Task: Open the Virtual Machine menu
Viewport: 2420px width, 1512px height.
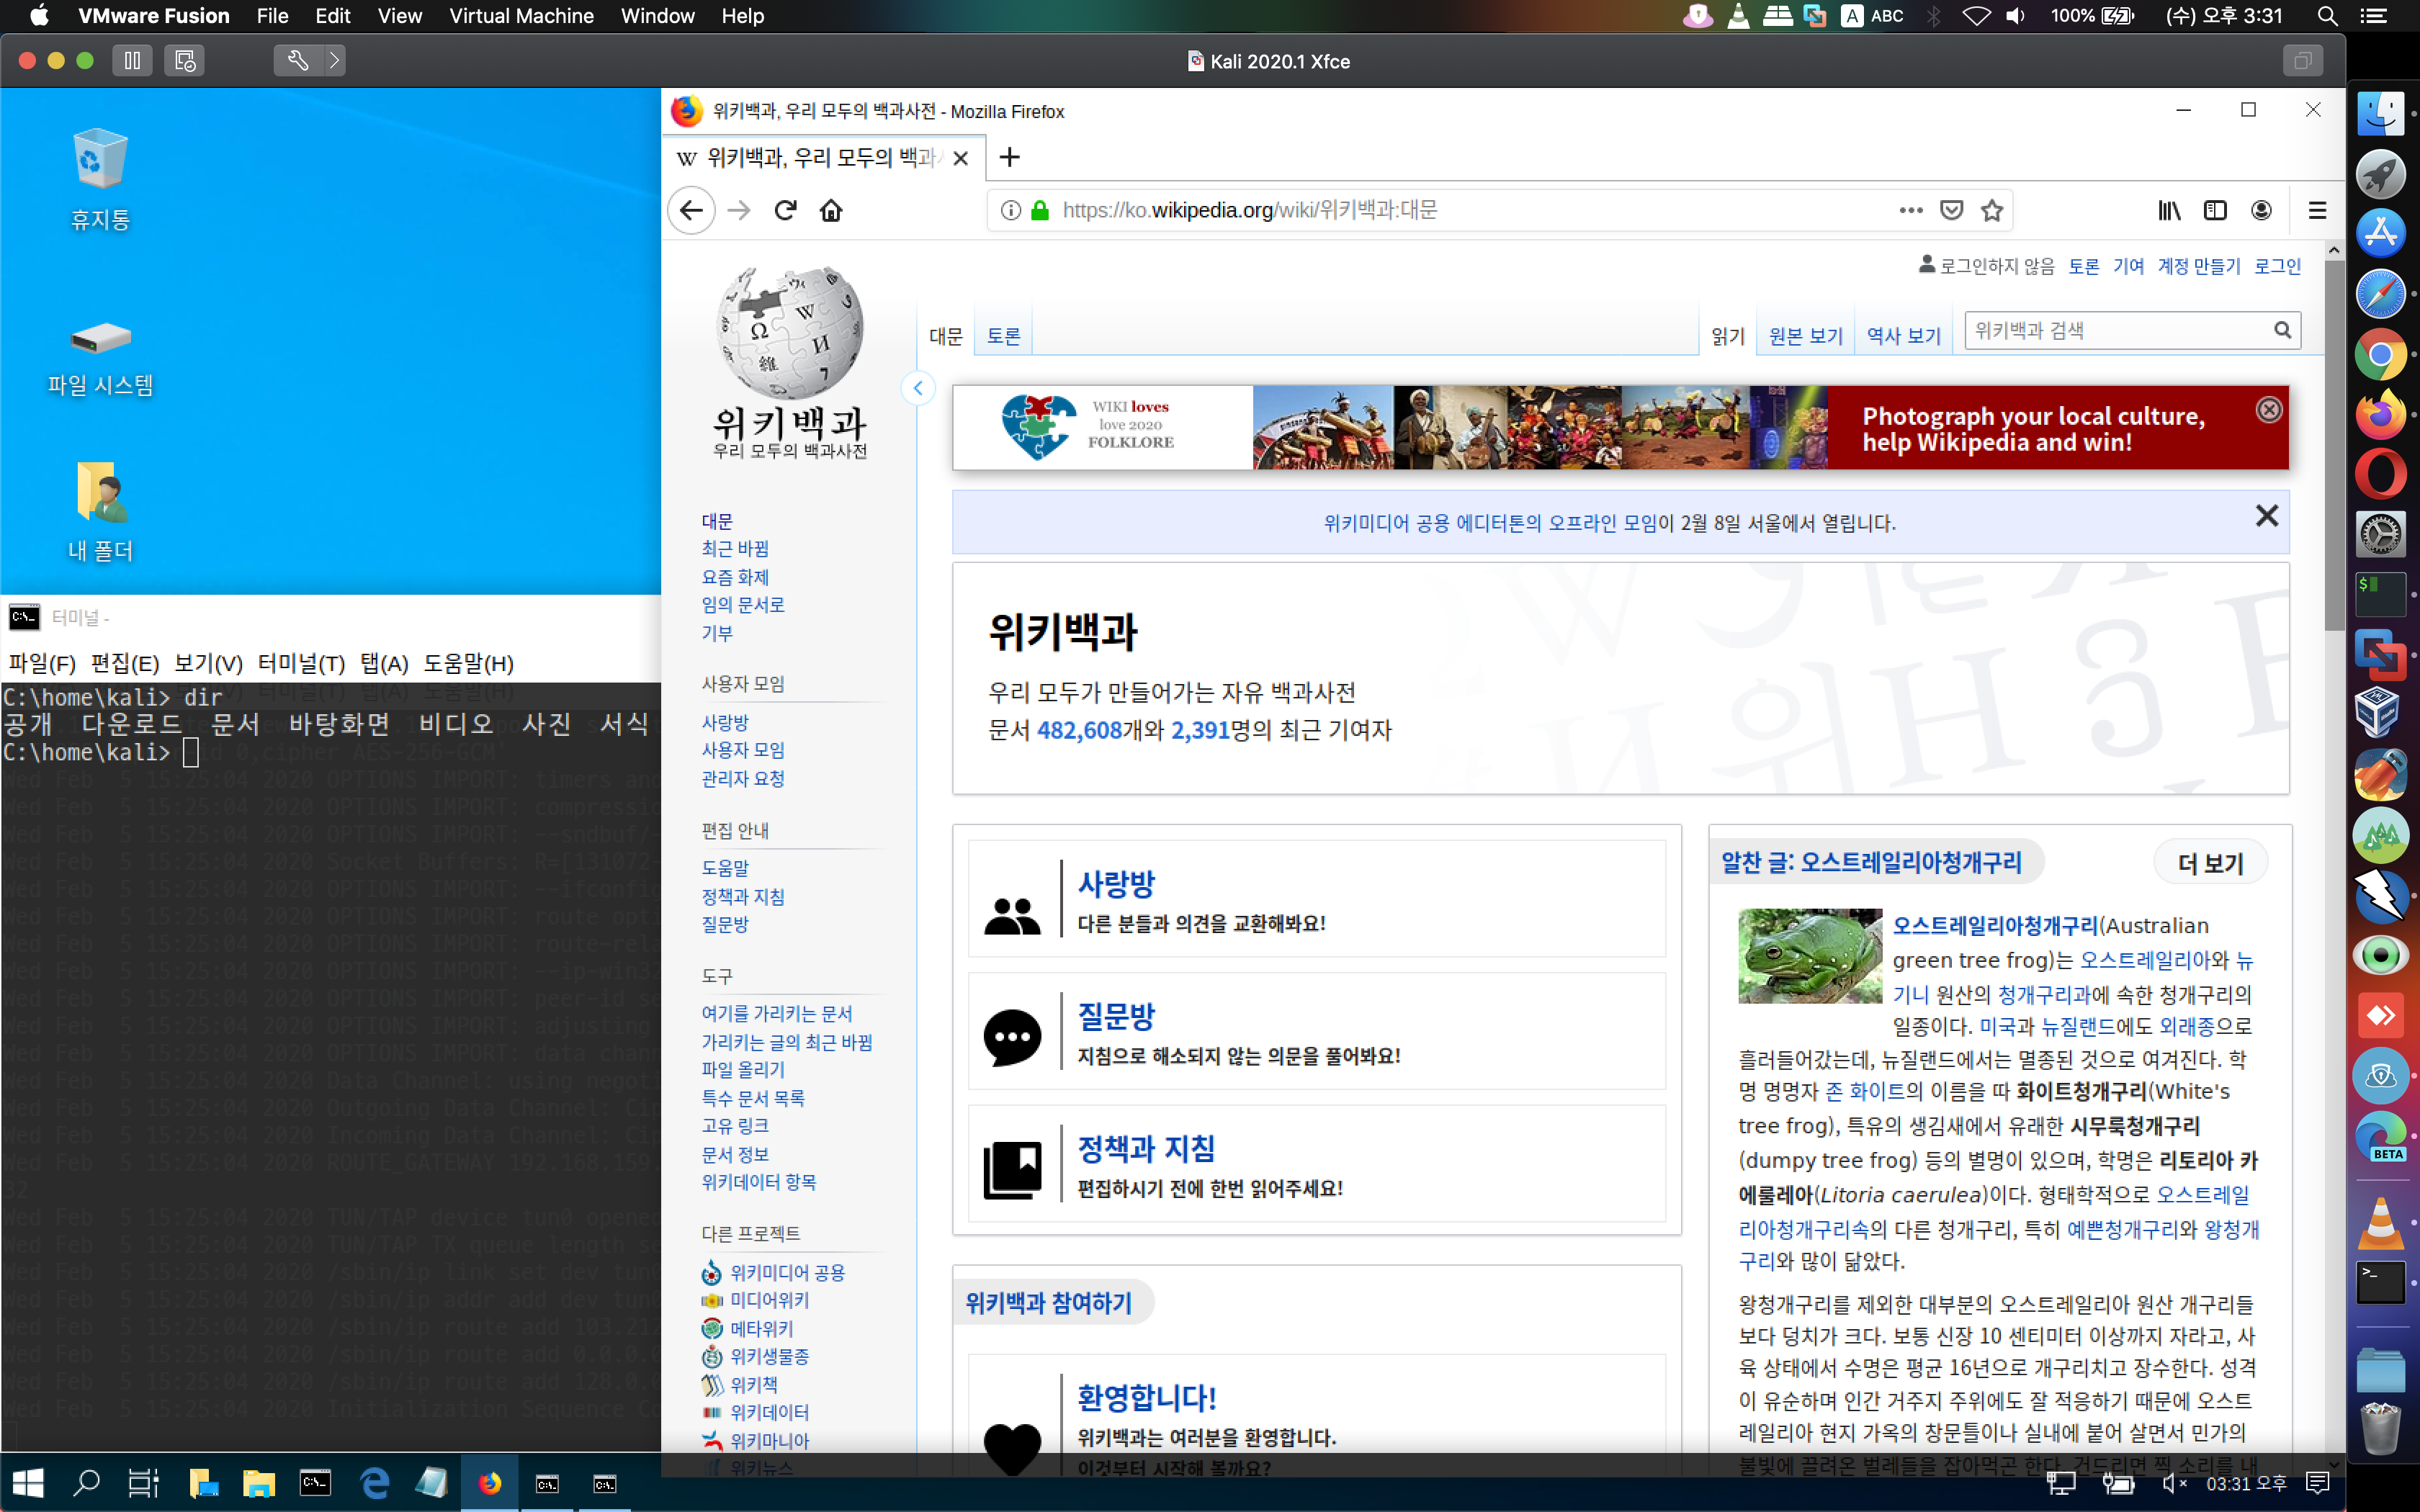Action: coord(521,16)
